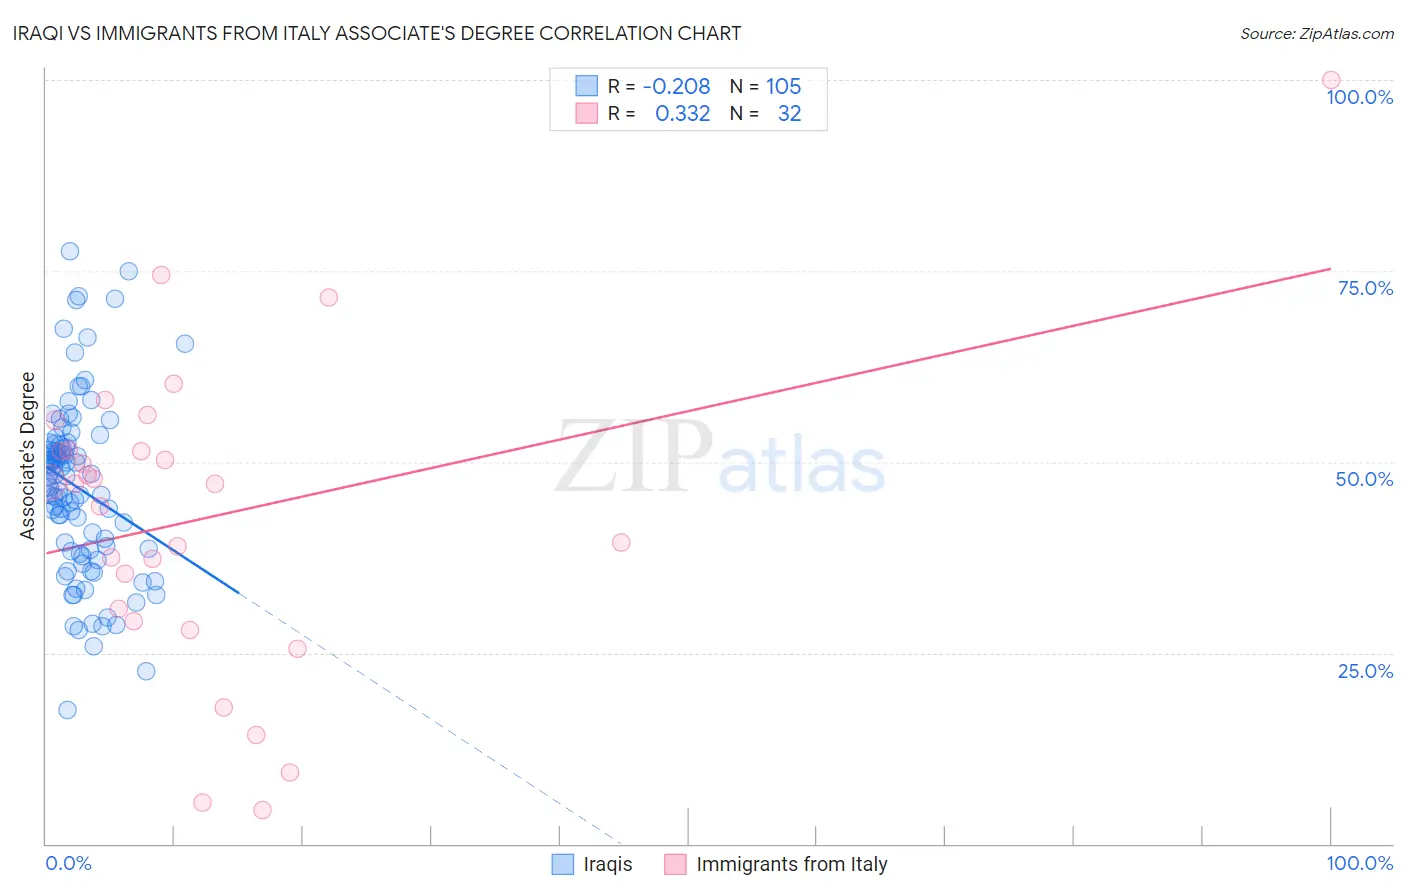Click the blue Iraqis swatch in bottom legend

(x=563, y=864)
